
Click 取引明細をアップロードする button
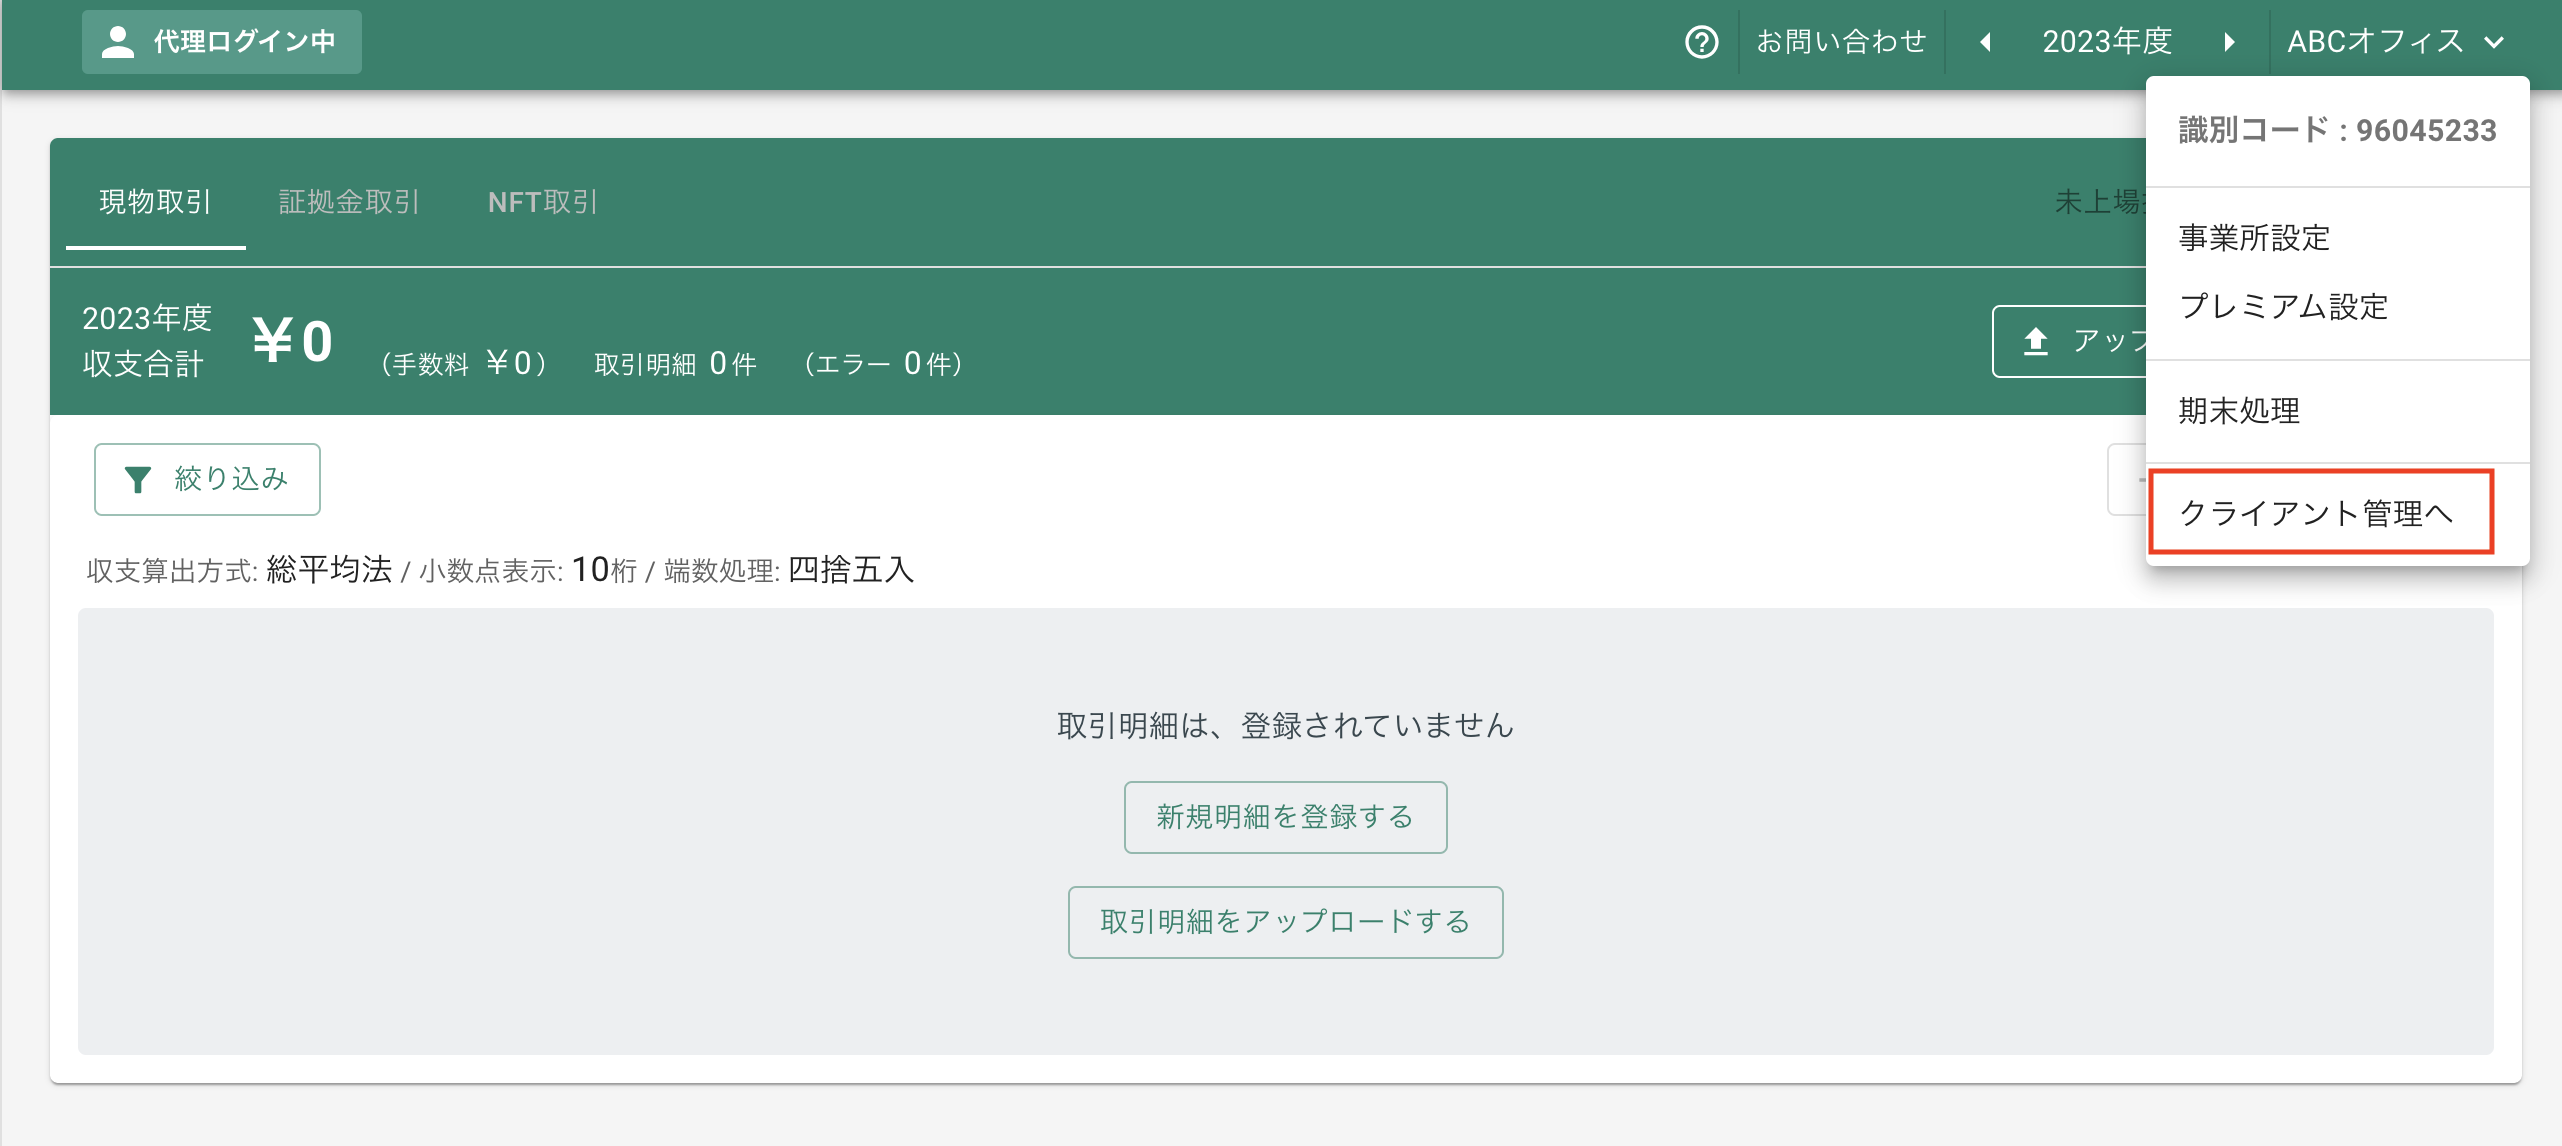[1285, 922]
